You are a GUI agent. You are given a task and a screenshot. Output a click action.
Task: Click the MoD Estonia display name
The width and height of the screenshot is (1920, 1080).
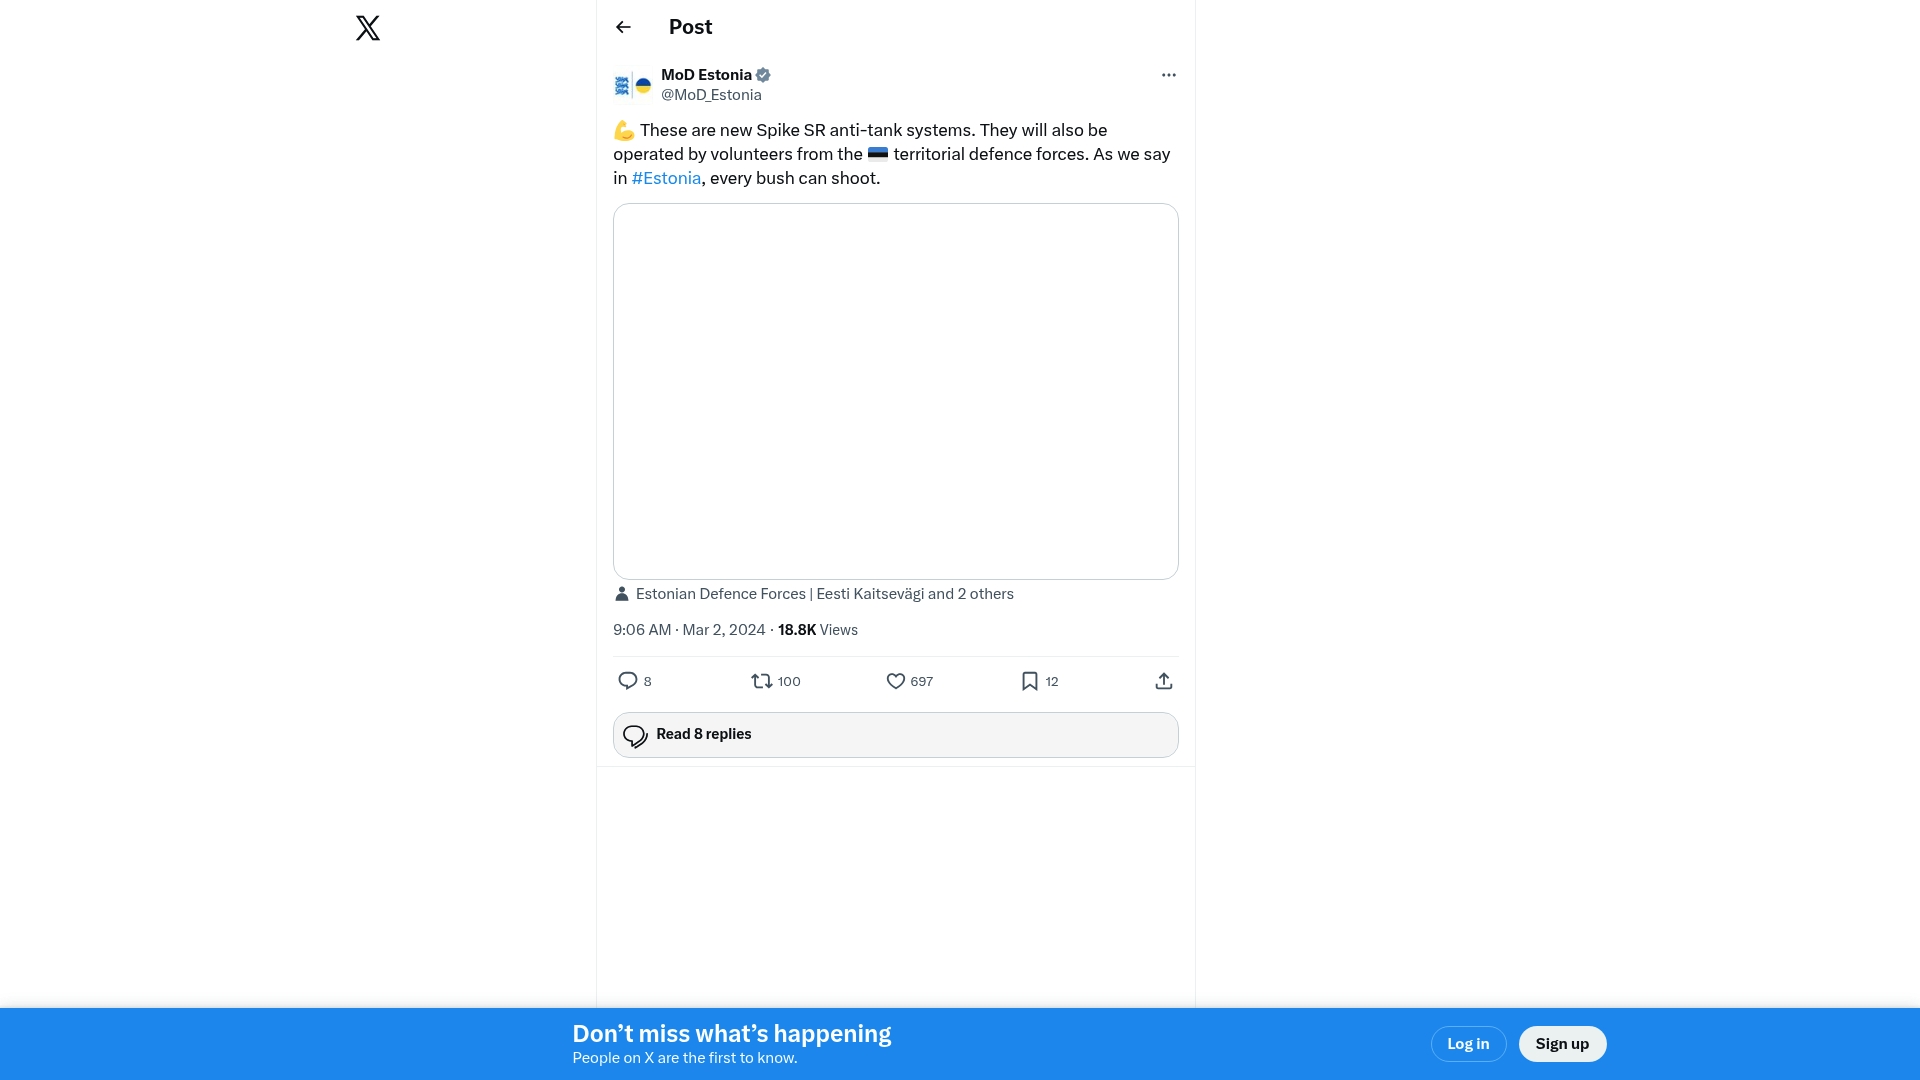706,75
